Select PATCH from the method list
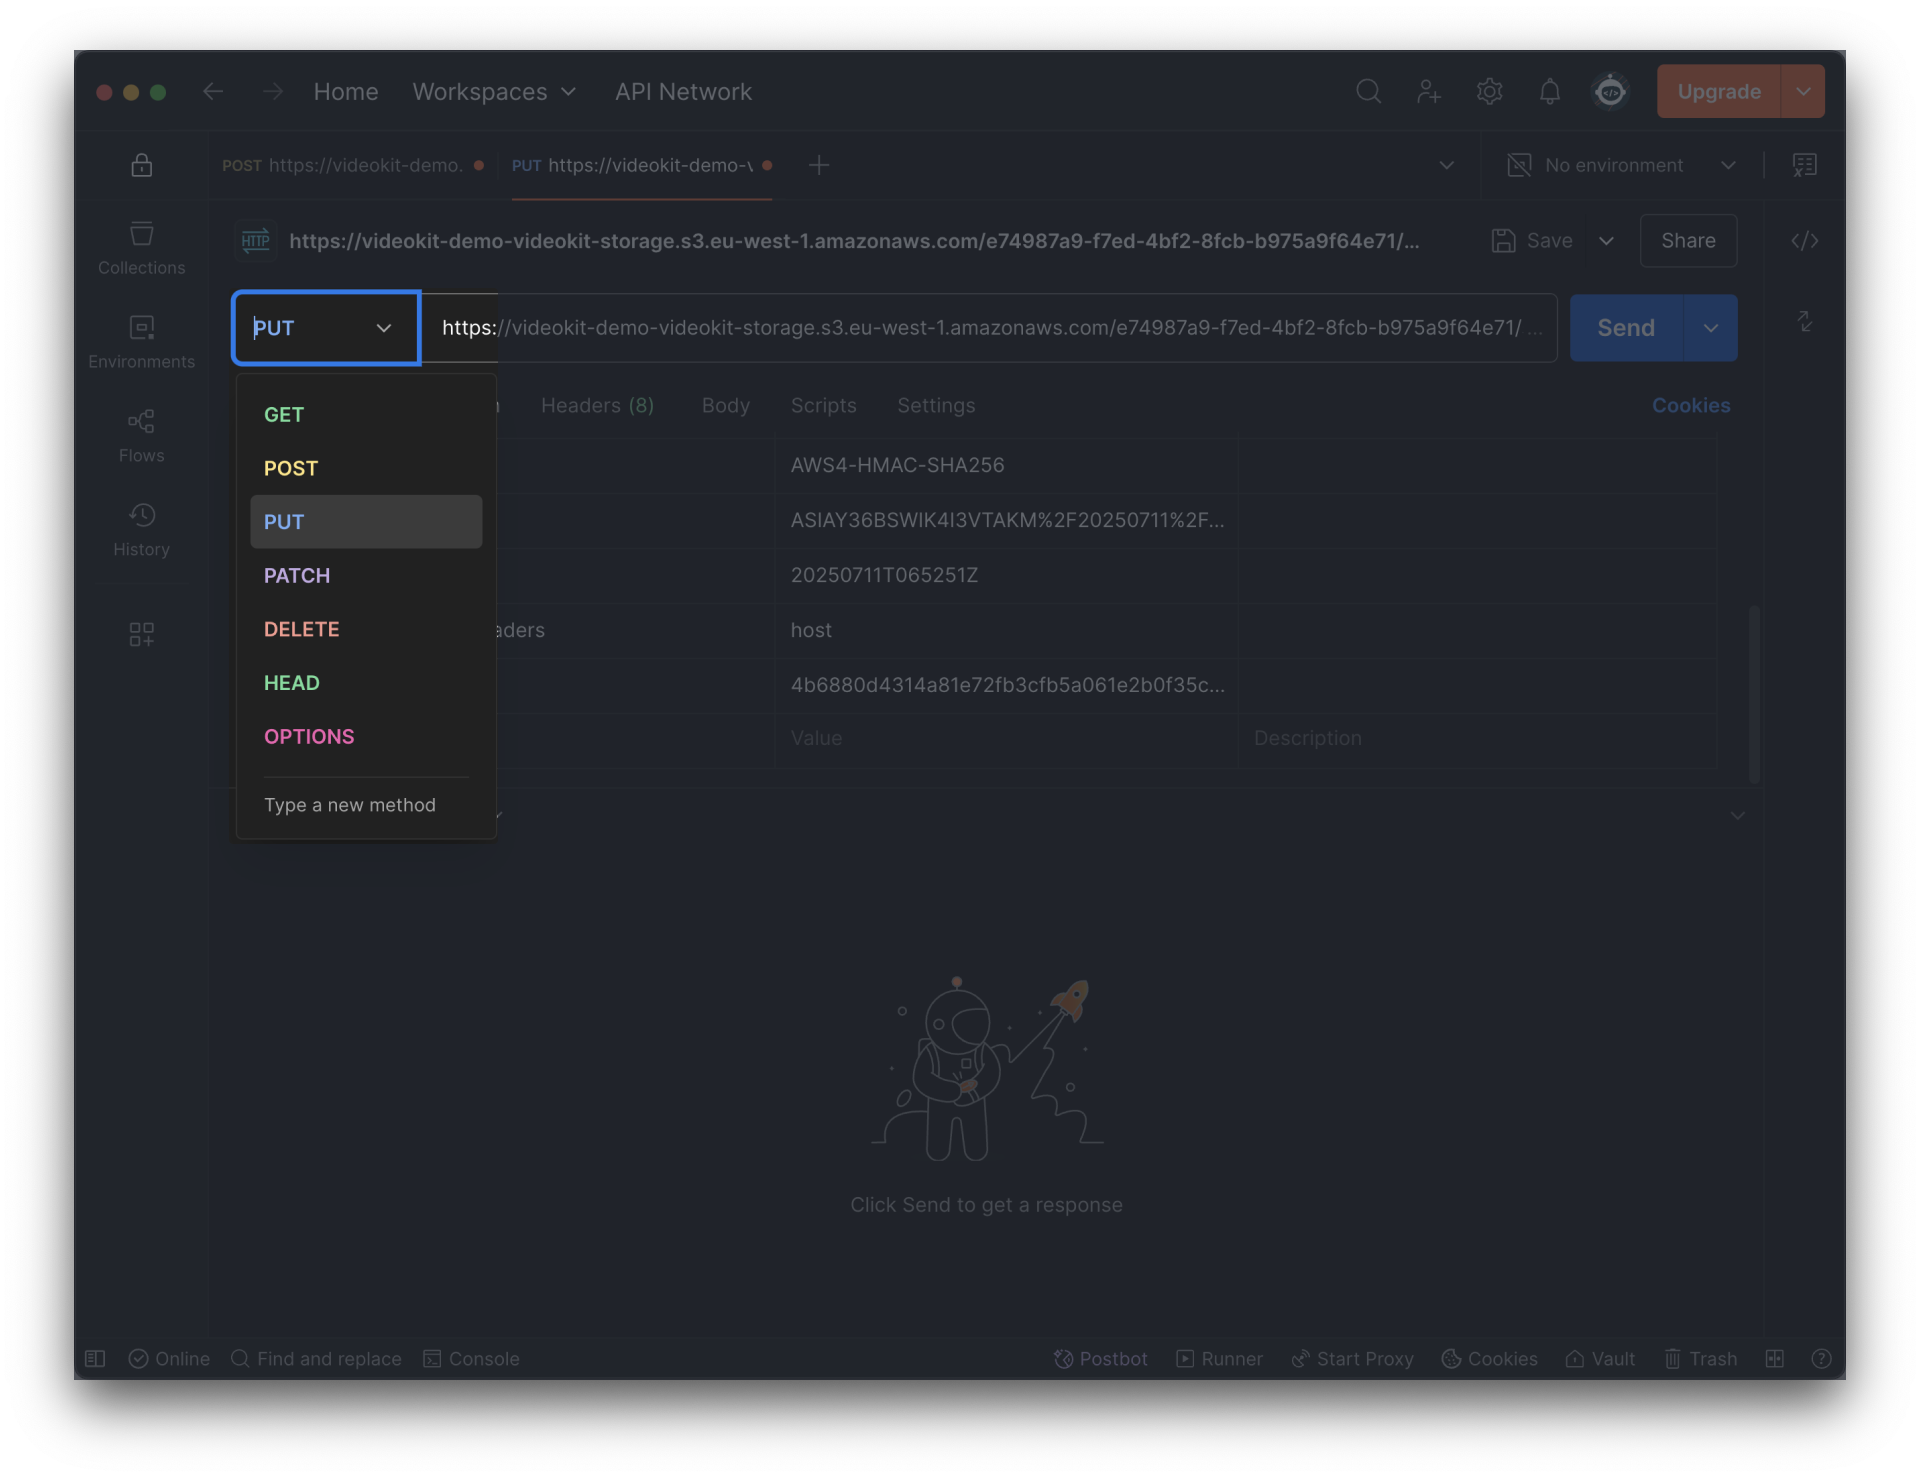The width and height of the screenshot is (1920, 1478). click(366, 576)
